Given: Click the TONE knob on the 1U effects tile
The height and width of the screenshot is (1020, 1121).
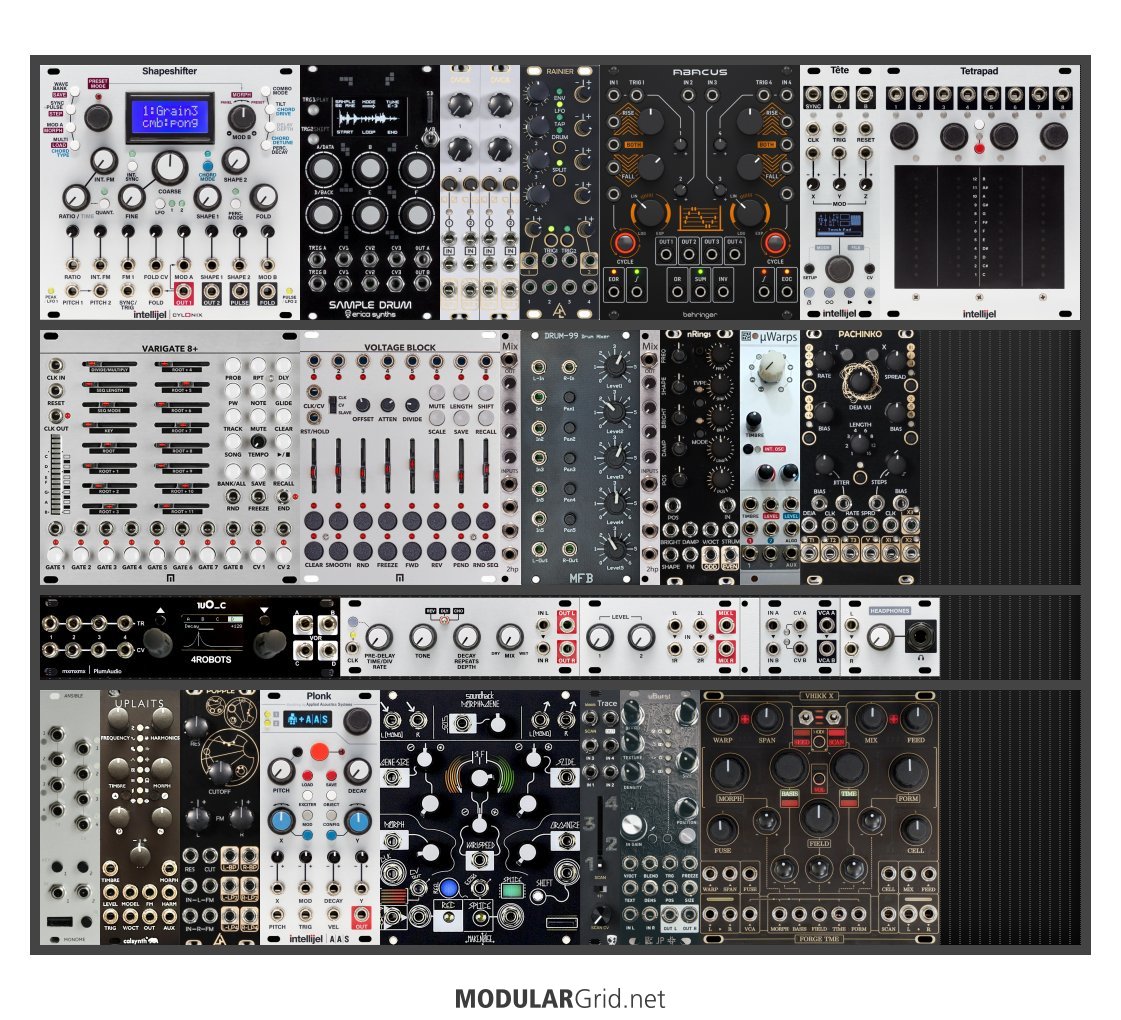Looking at the screenshot, I should (423, 636).
